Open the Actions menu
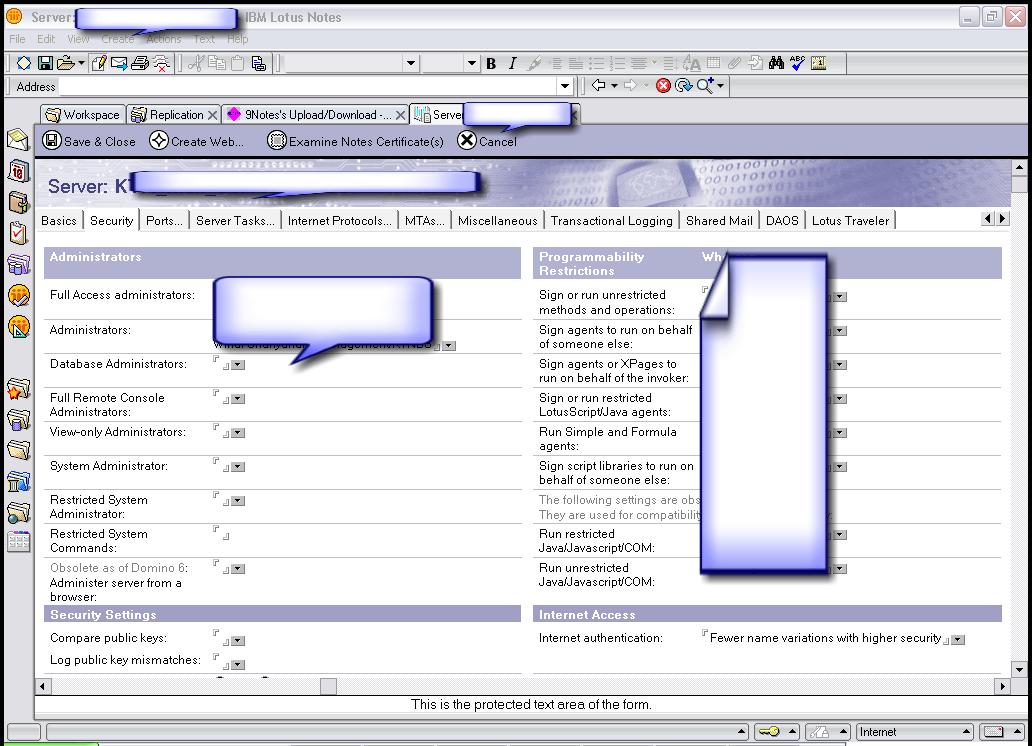 [163, 39]
